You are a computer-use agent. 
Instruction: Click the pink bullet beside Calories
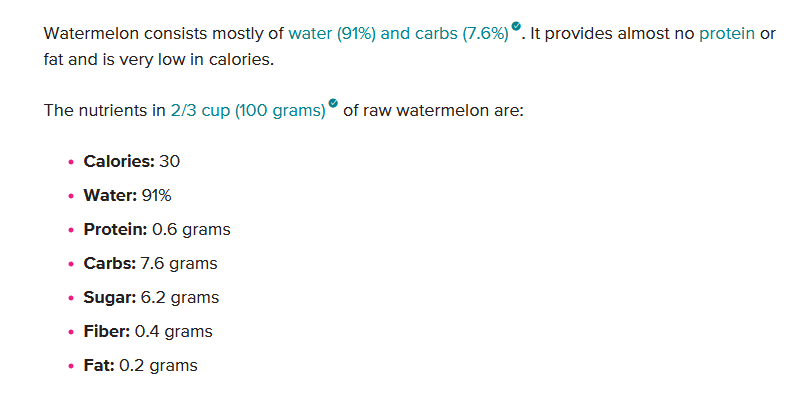point(70,162)
